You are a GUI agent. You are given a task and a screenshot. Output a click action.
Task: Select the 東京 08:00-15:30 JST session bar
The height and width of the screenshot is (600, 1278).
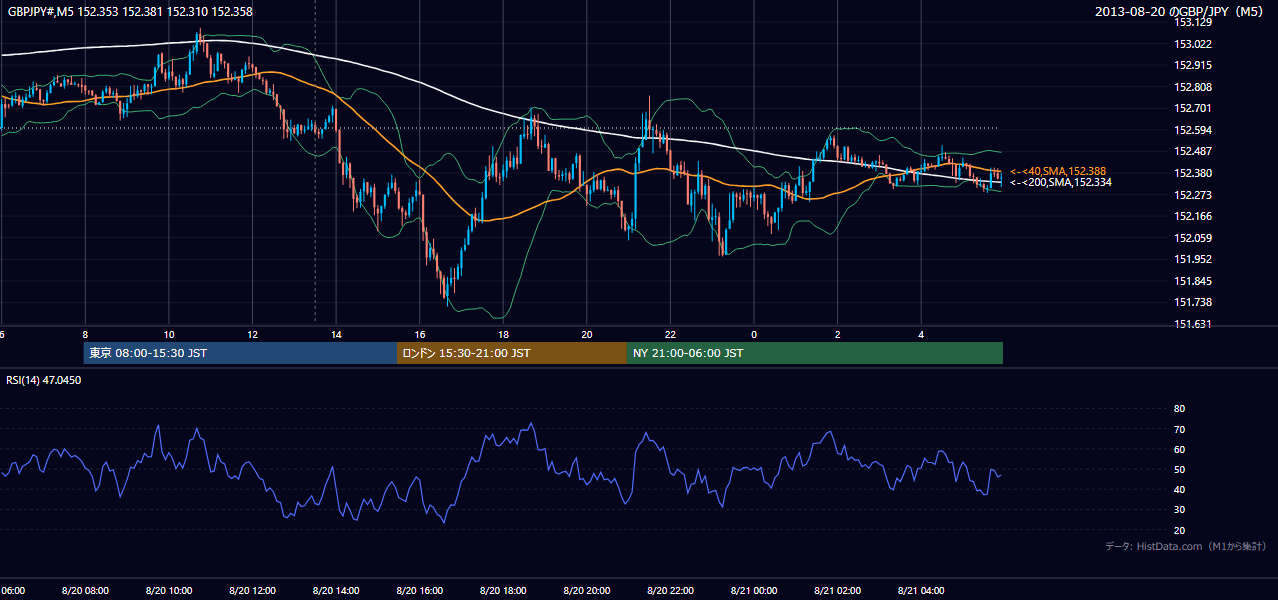[x=240, y=353]
